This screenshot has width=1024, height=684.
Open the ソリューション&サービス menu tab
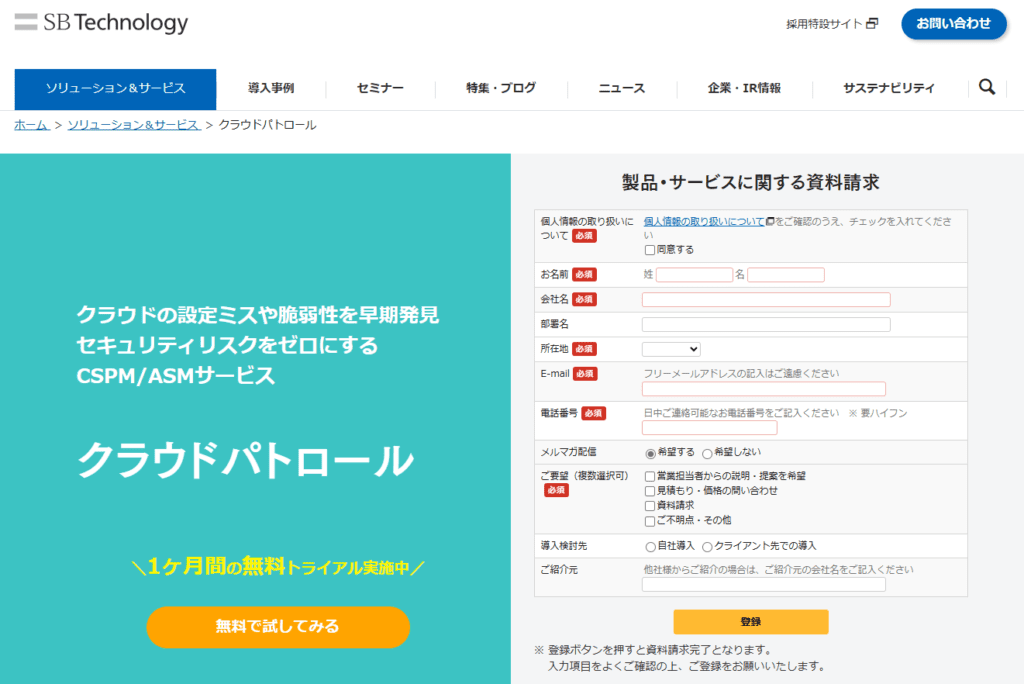[x=116, y=89]
